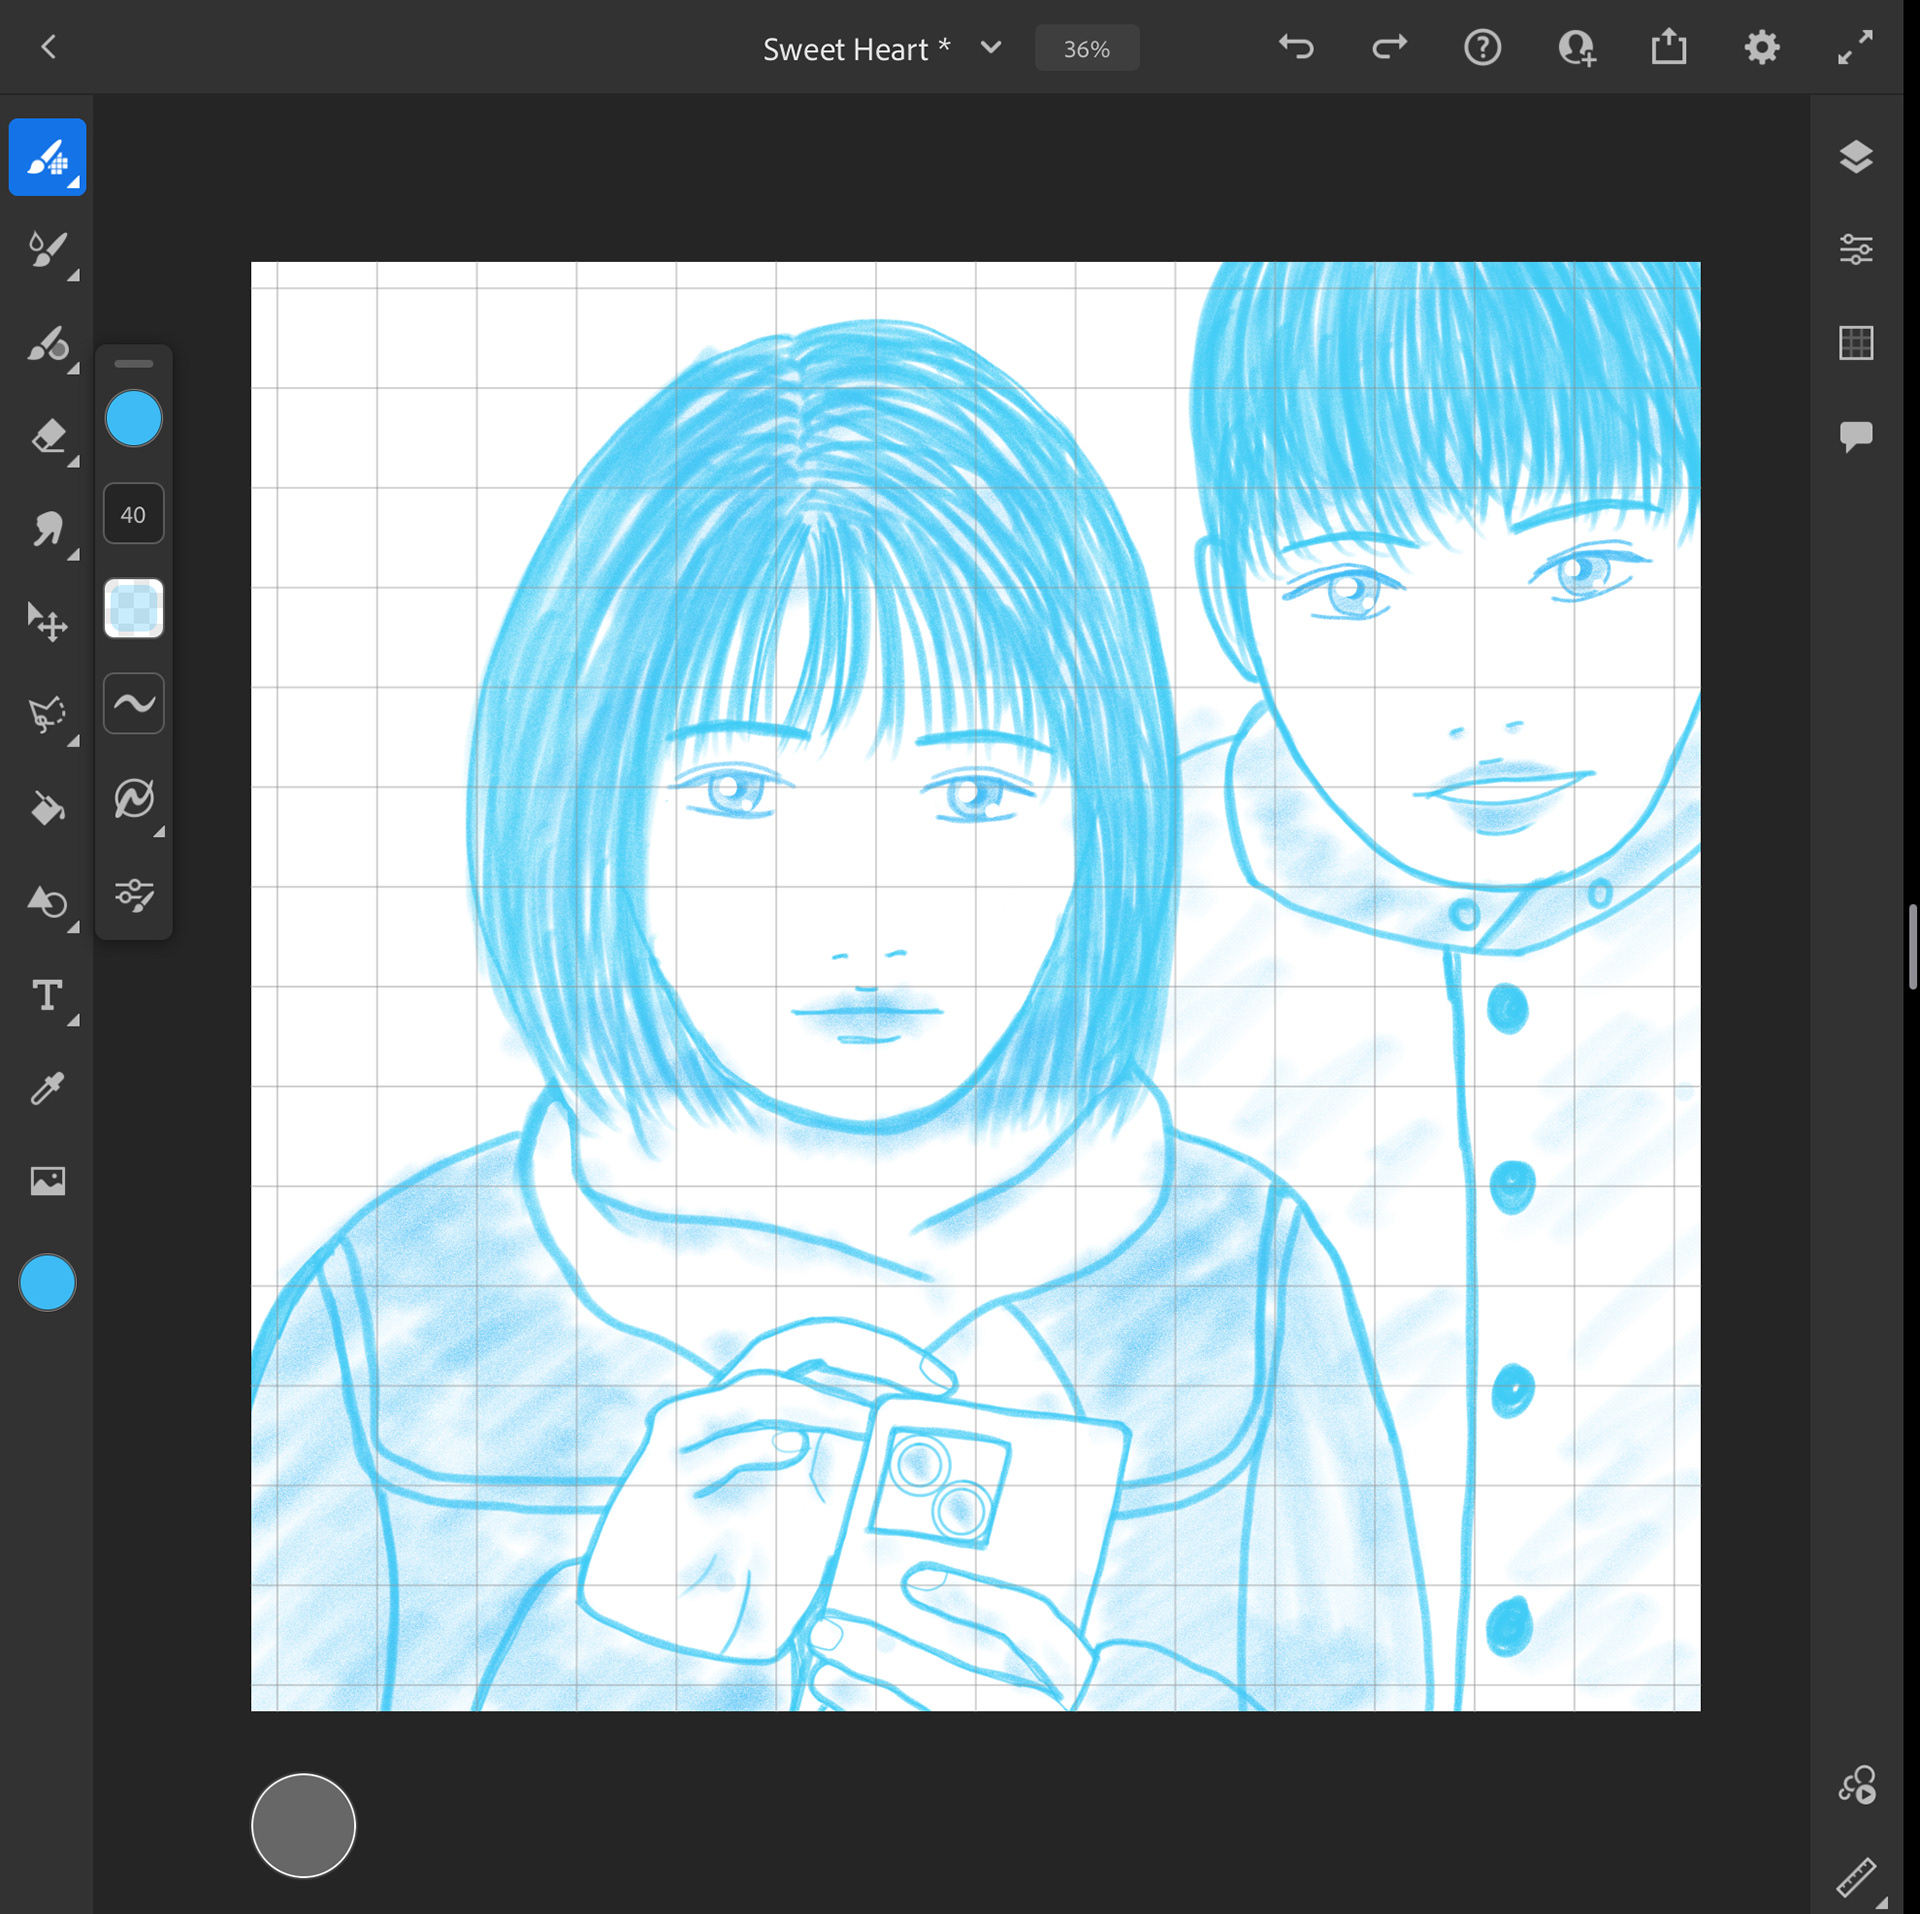Open brush color swatch in tool options
The width and height of the screenshot is (1920, 1914).
point(133,419)
